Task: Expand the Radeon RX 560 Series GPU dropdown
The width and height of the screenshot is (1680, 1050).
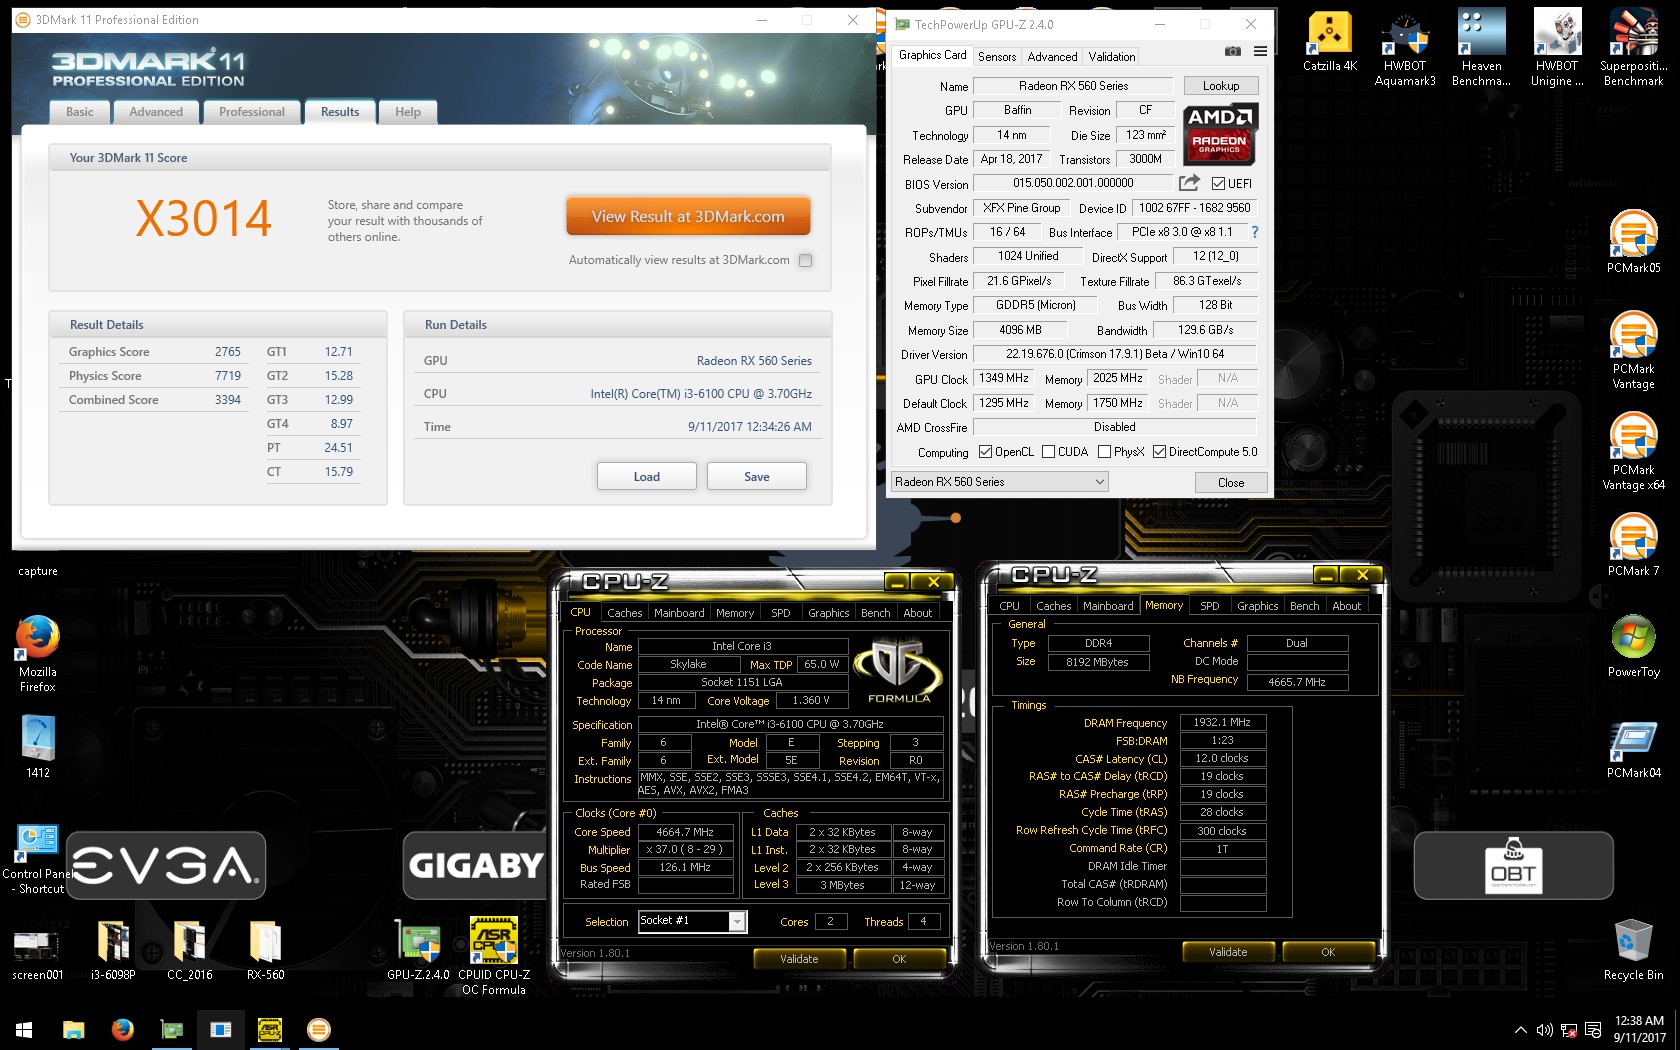Action: point(999,482)
